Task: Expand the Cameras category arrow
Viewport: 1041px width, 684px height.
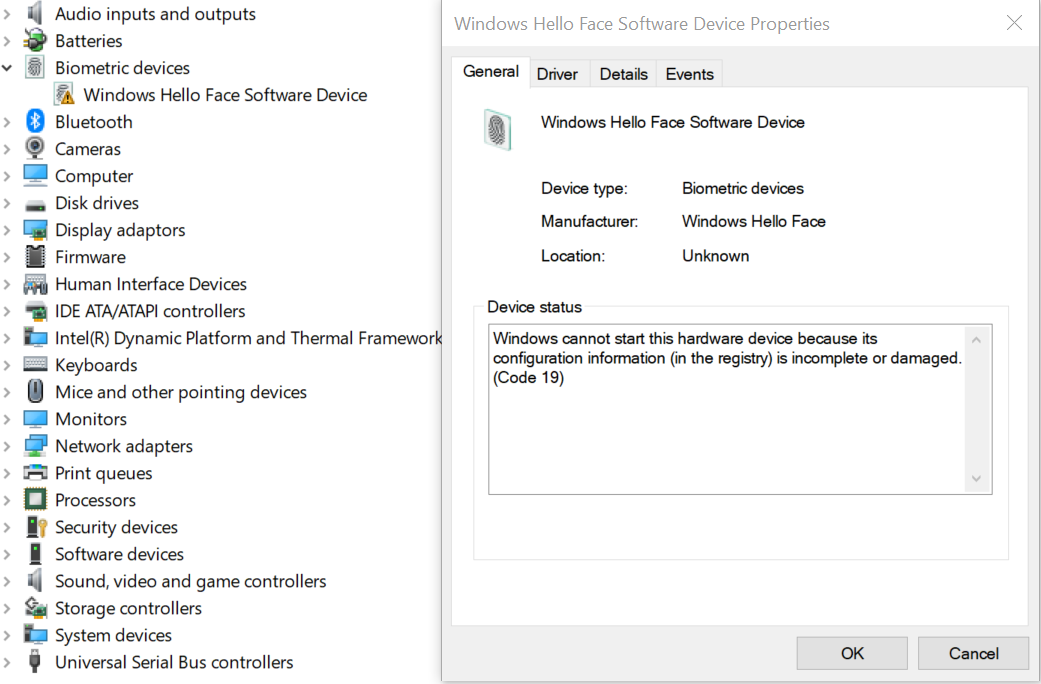Action: click(7, 149)
